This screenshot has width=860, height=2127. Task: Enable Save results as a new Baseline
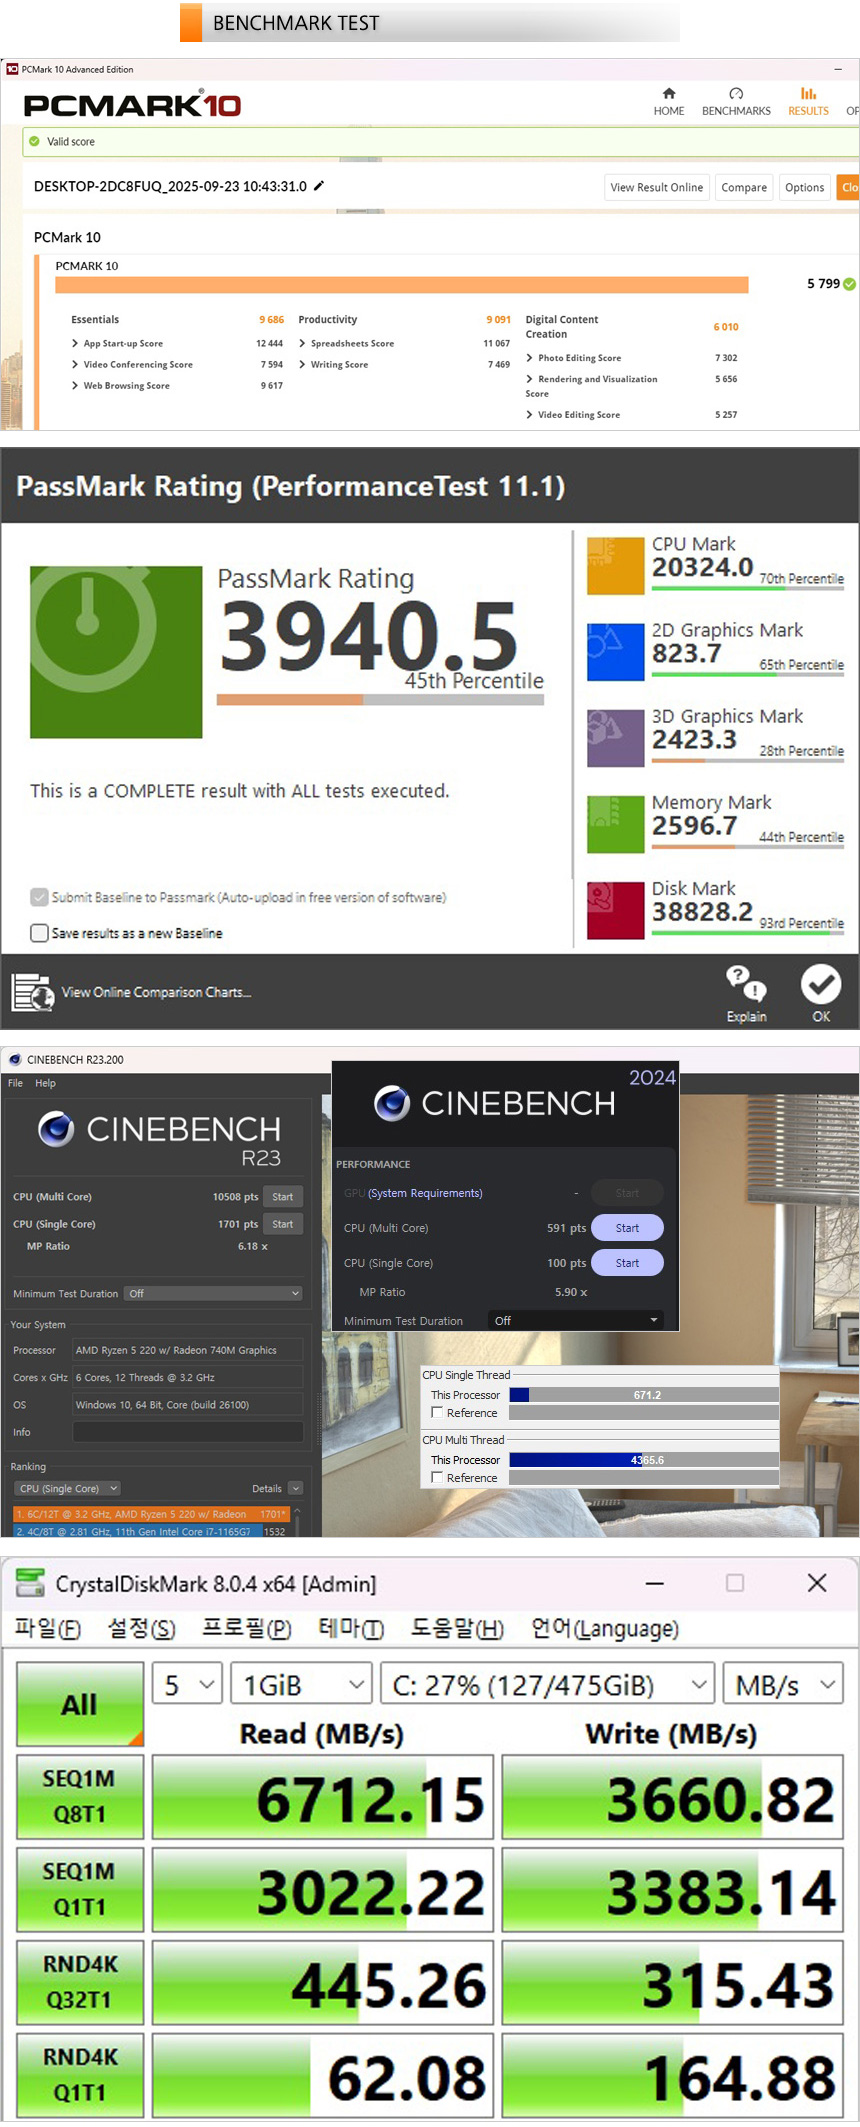click(x=39, y=933)
